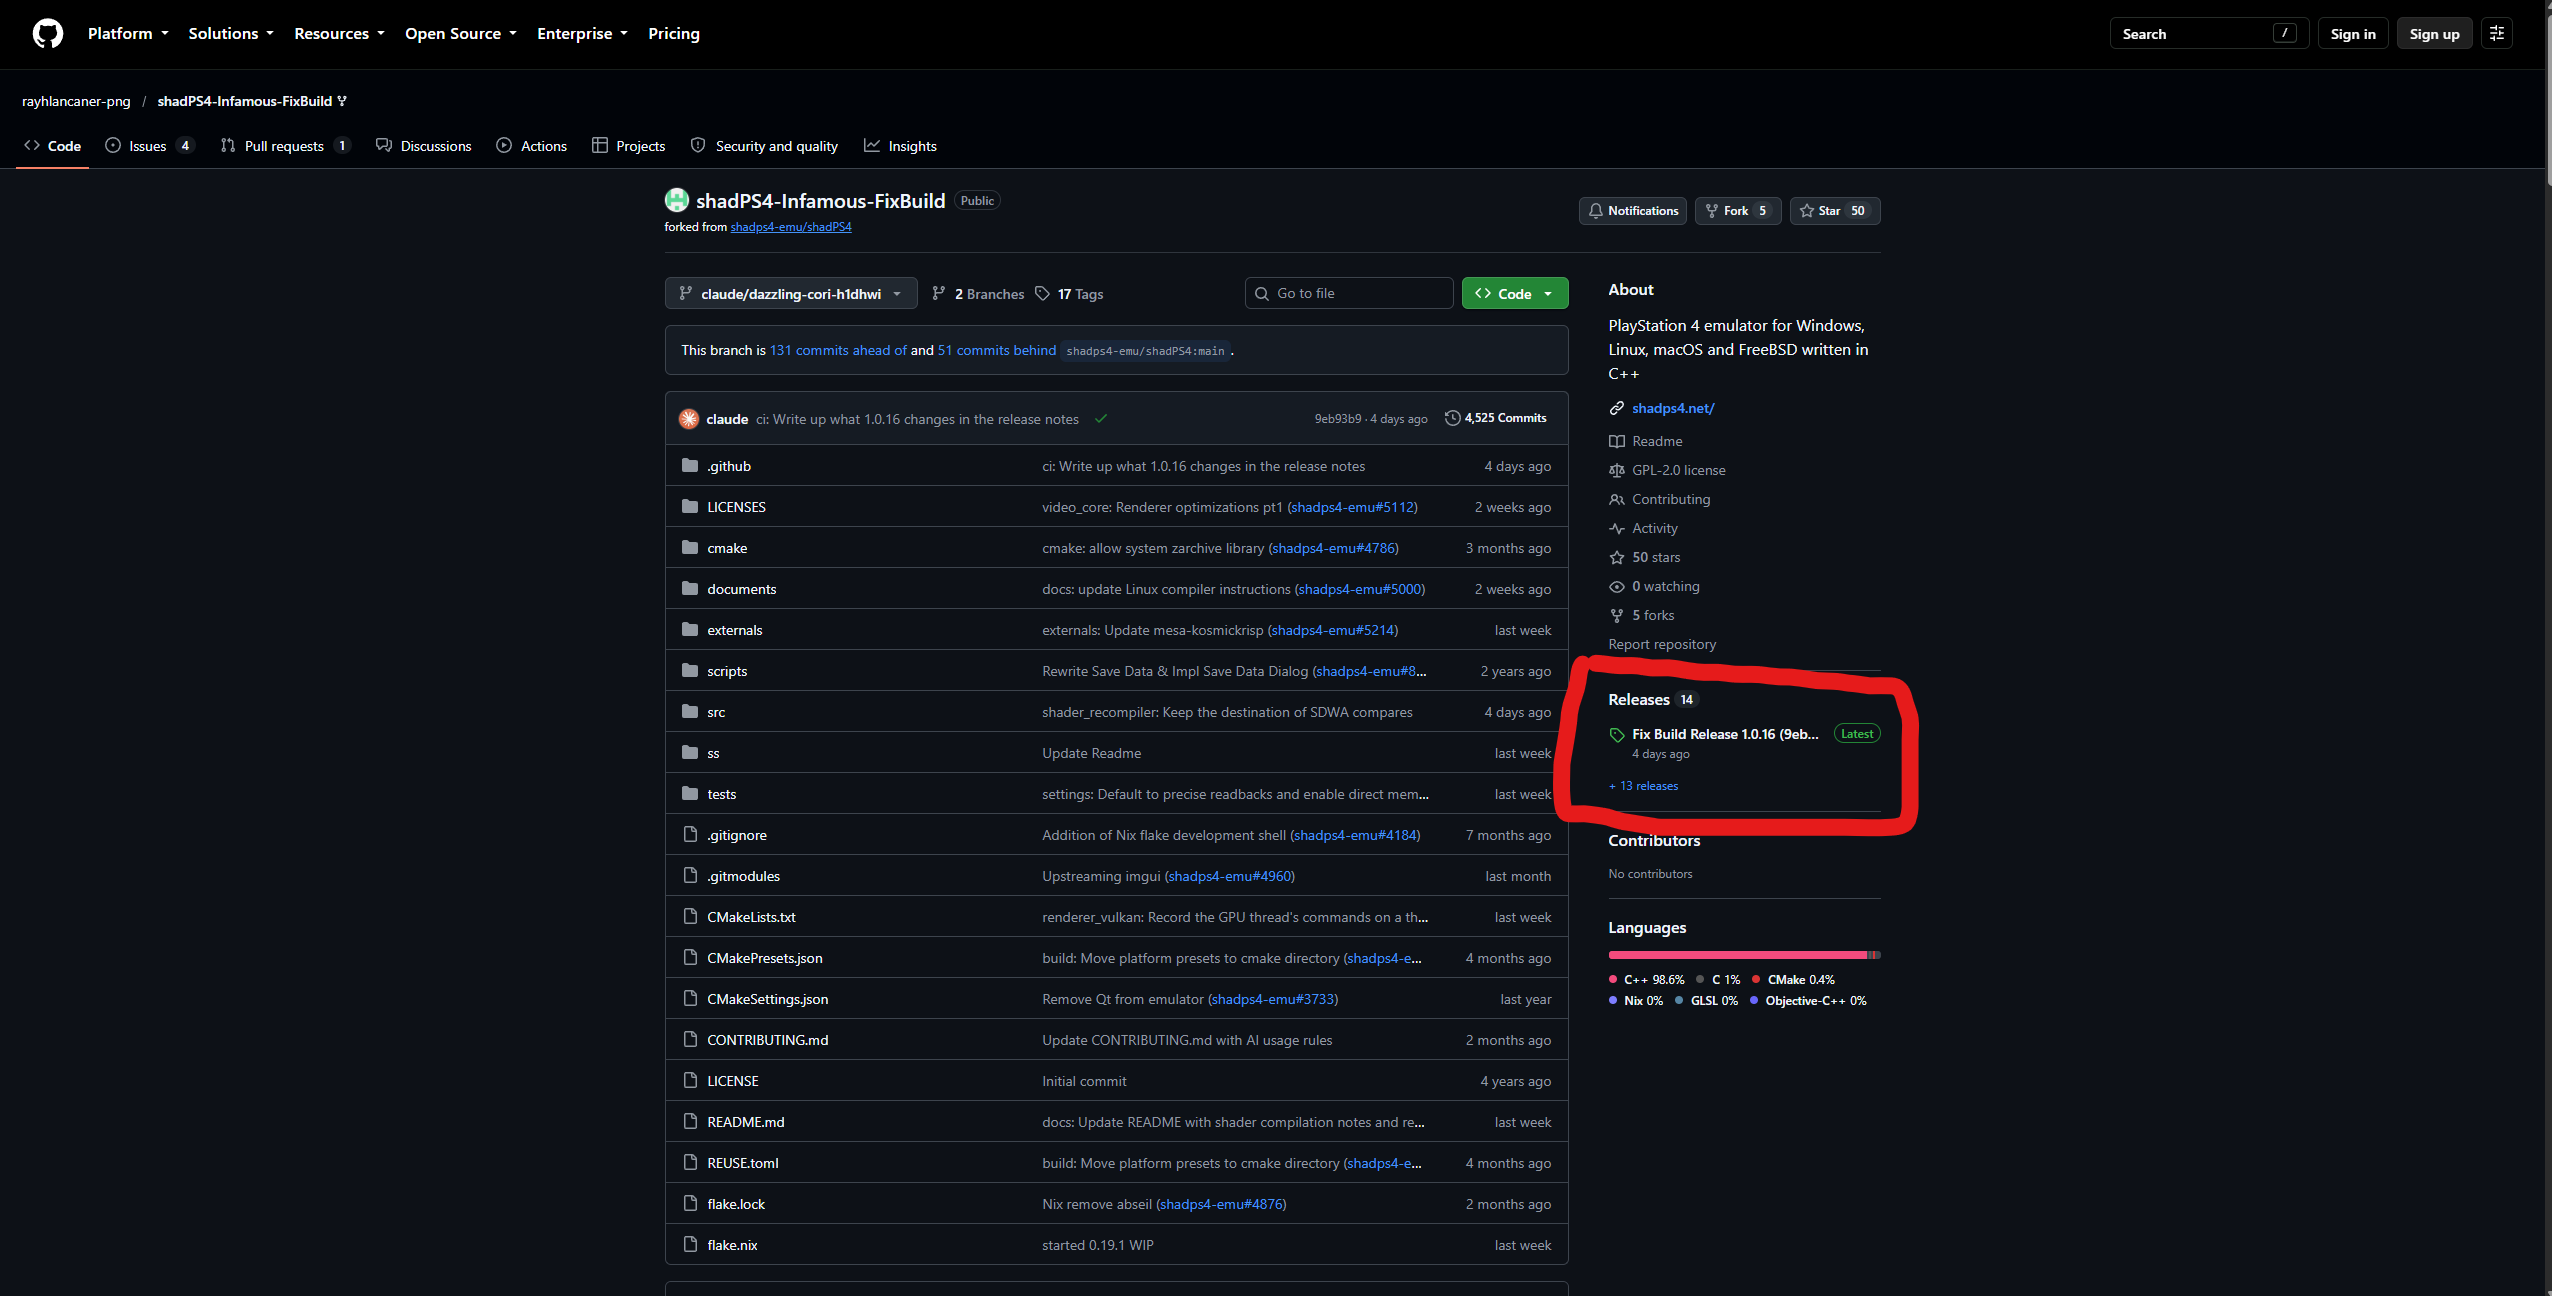This screenshot has height=1296, width=2552.
Task: Click the Readme book icon
Action: pyautogui.click(x=1617, y=441)
